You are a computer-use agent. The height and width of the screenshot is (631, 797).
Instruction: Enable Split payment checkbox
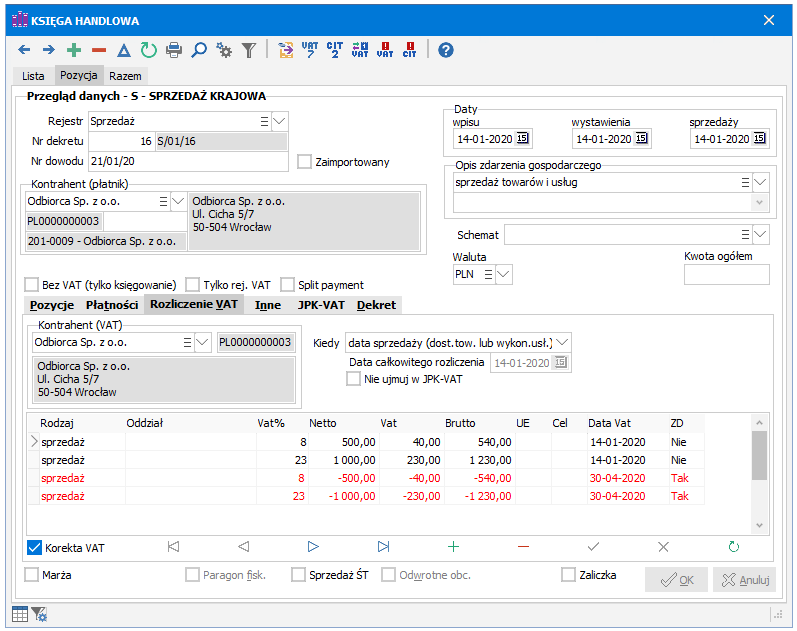tap(287, 285)
